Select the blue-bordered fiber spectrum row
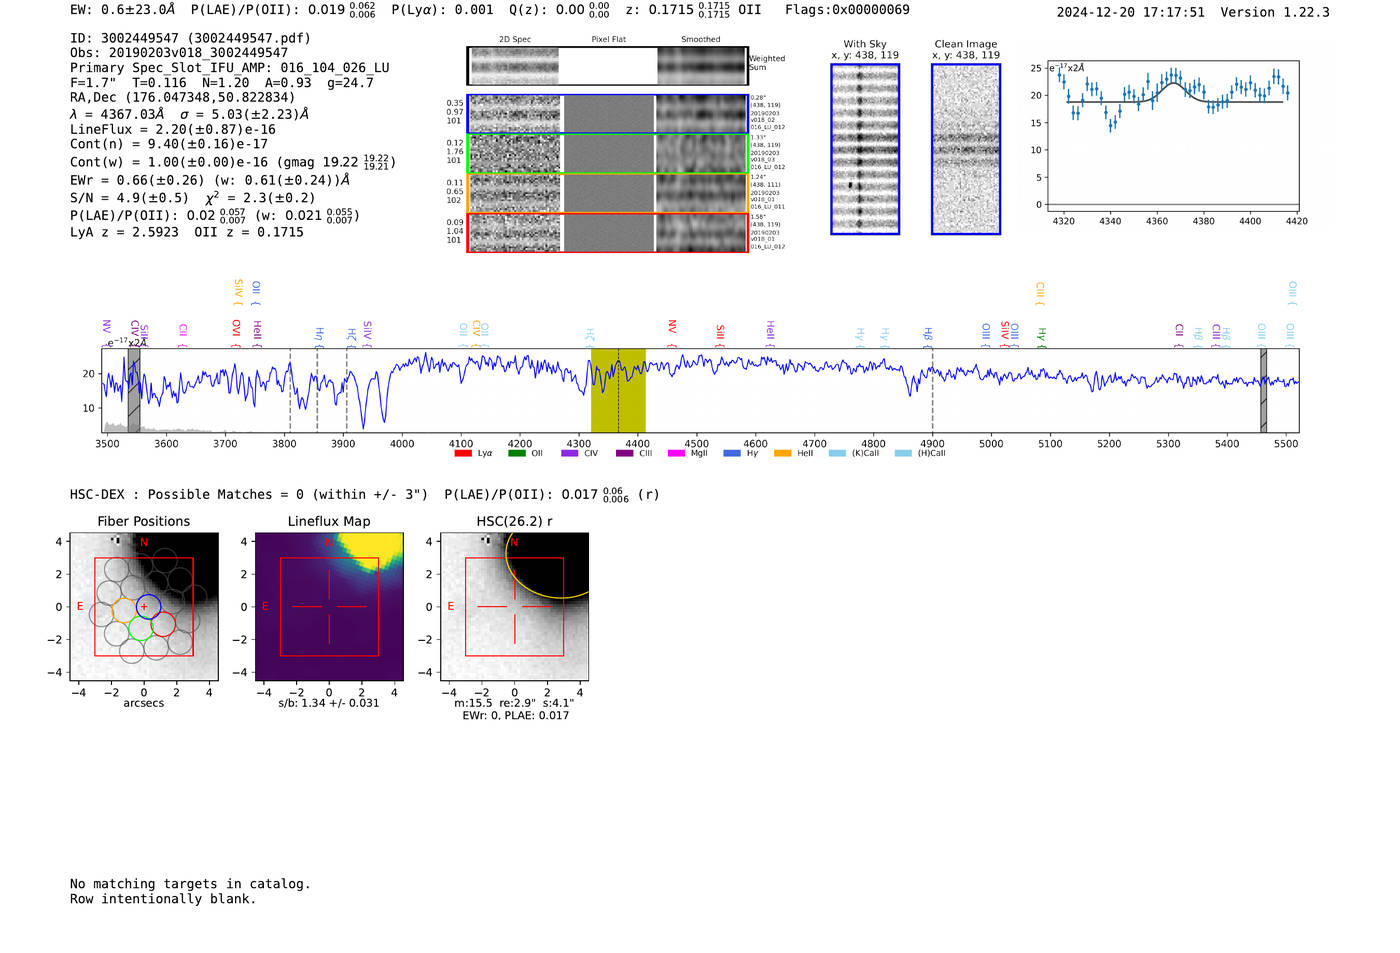This screenshot has height=953, width=1400. tap(607, 114)
